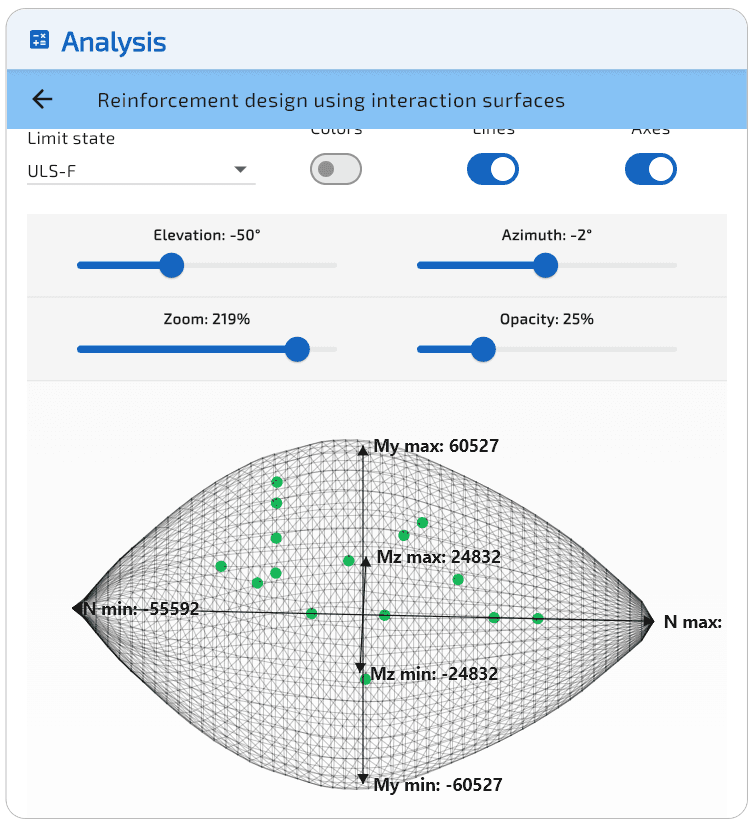Click the Zoom slider thumb
The width and height of the screenshot is (752, 825).
click(297, 349)
